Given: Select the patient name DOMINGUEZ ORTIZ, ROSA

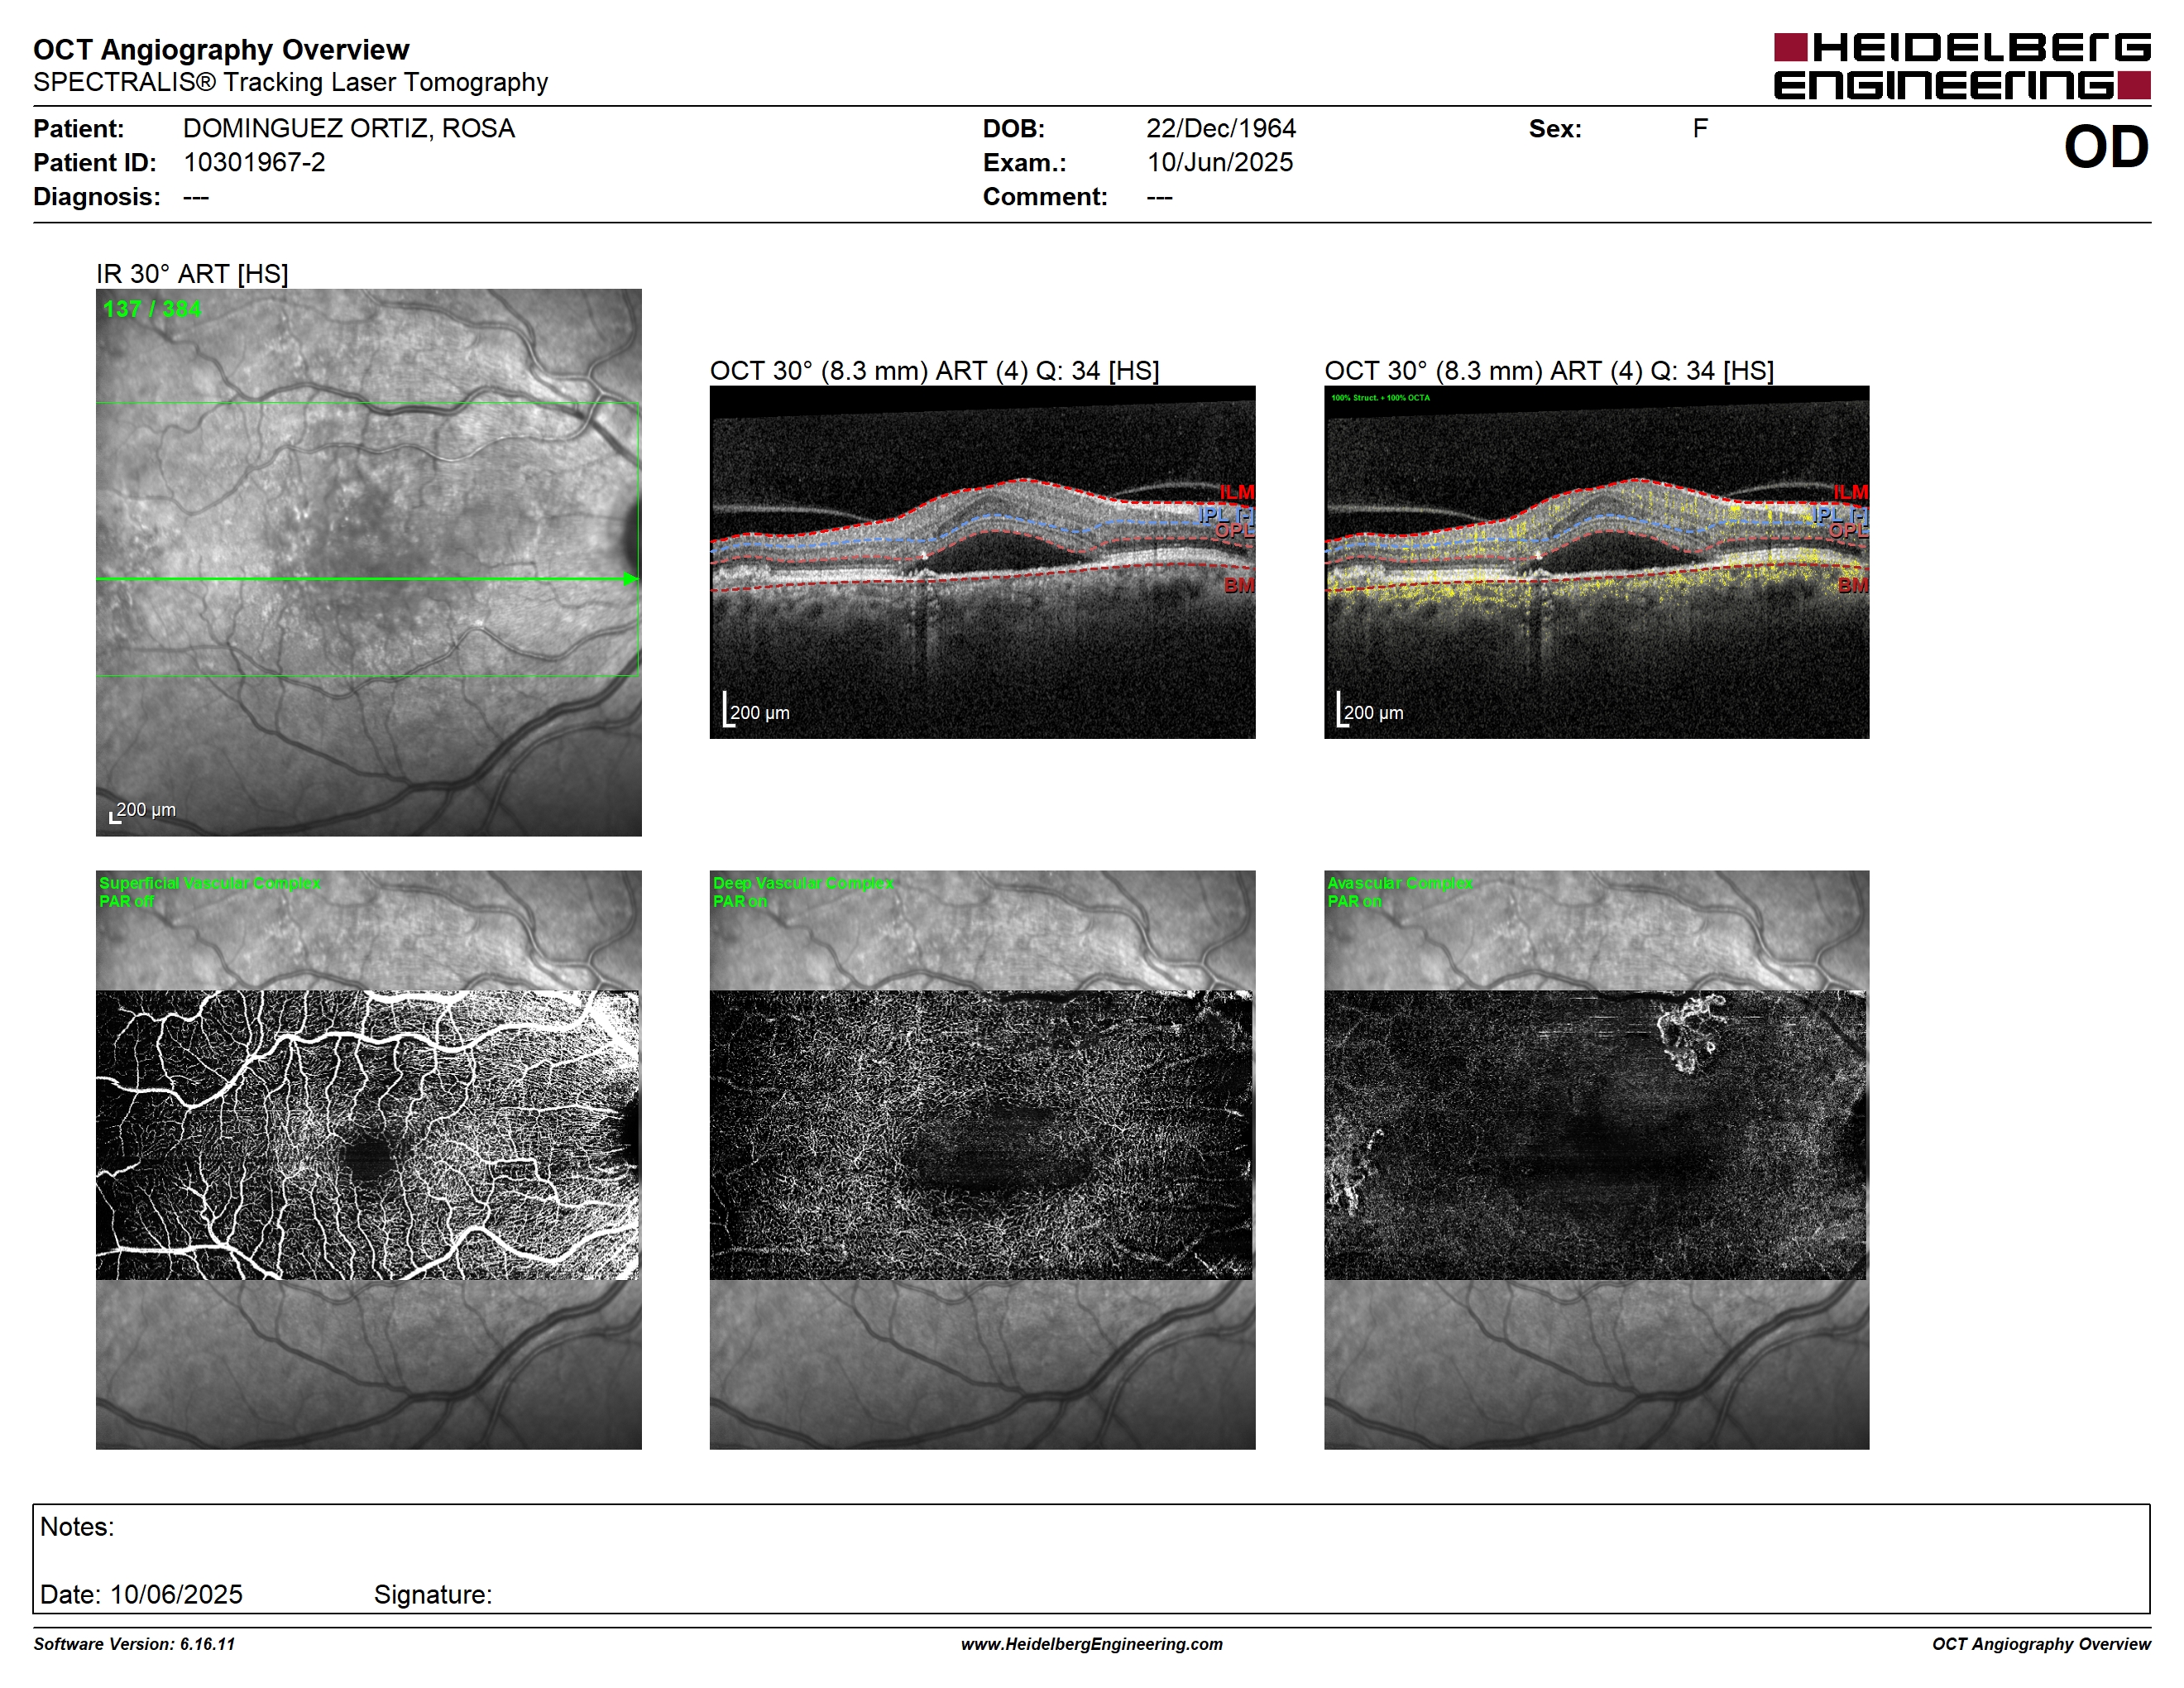Looking at the screenshot, I should tap(348, 128).
